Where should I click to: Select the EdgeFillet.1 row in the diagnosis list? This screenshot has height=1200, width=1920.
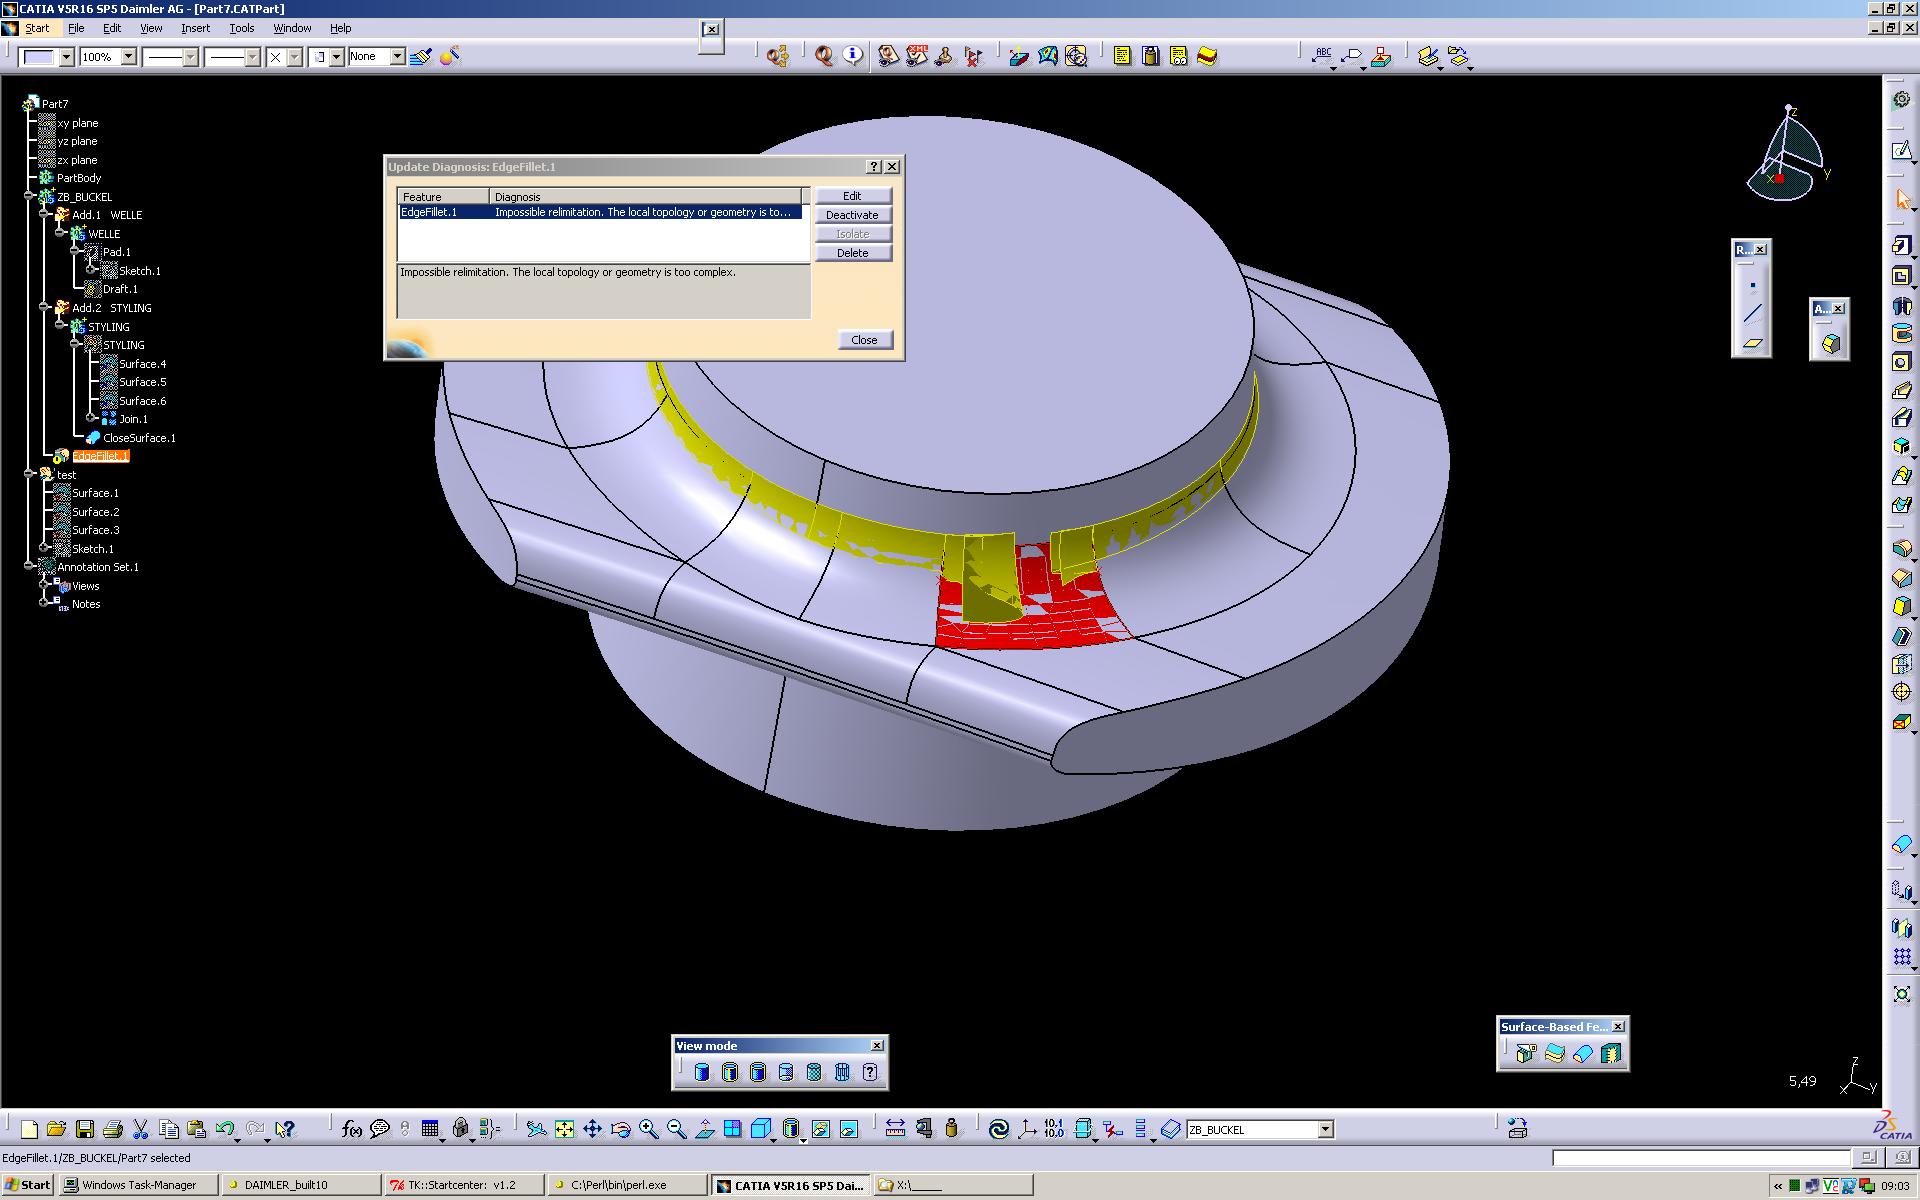(x=600, y=212)
